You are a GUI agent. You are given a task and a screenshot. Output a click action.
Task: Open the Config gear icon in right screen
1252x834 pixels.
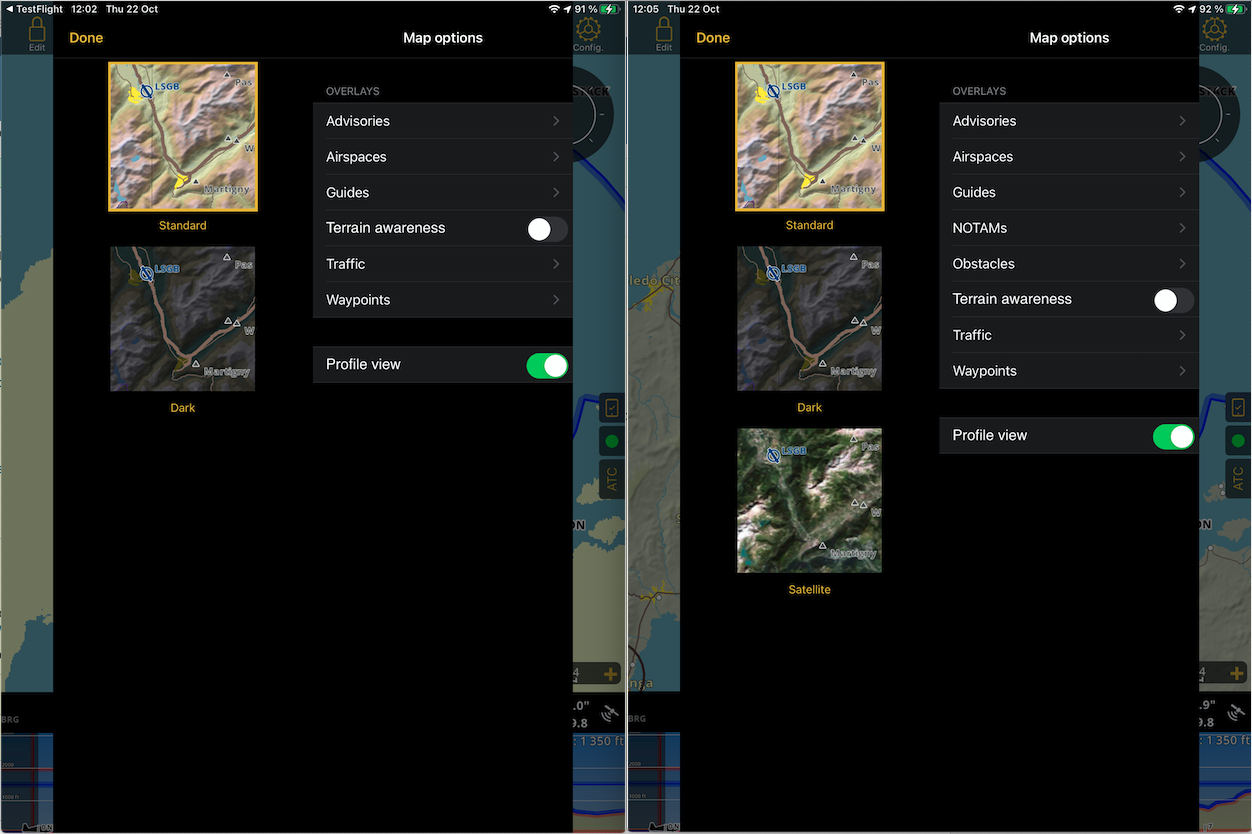tap(1214, 32)
